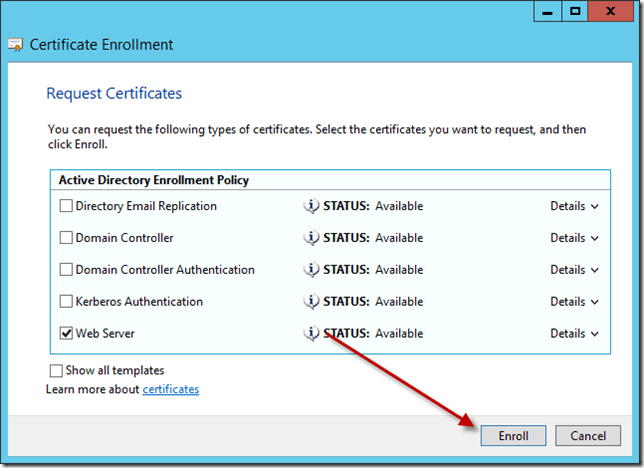This screenshot has height=468, width=644.
Task: Check the Directory Email Replication checkbox
Action: tap(66, 207)
